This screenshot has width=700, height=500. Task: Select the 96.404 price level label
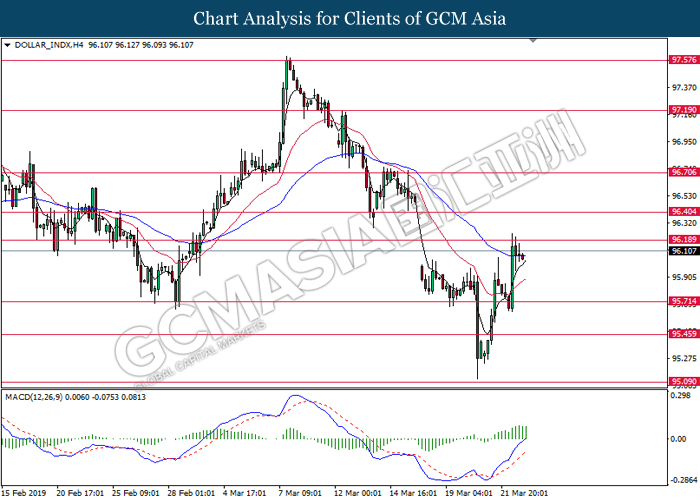tap(683, 212)
